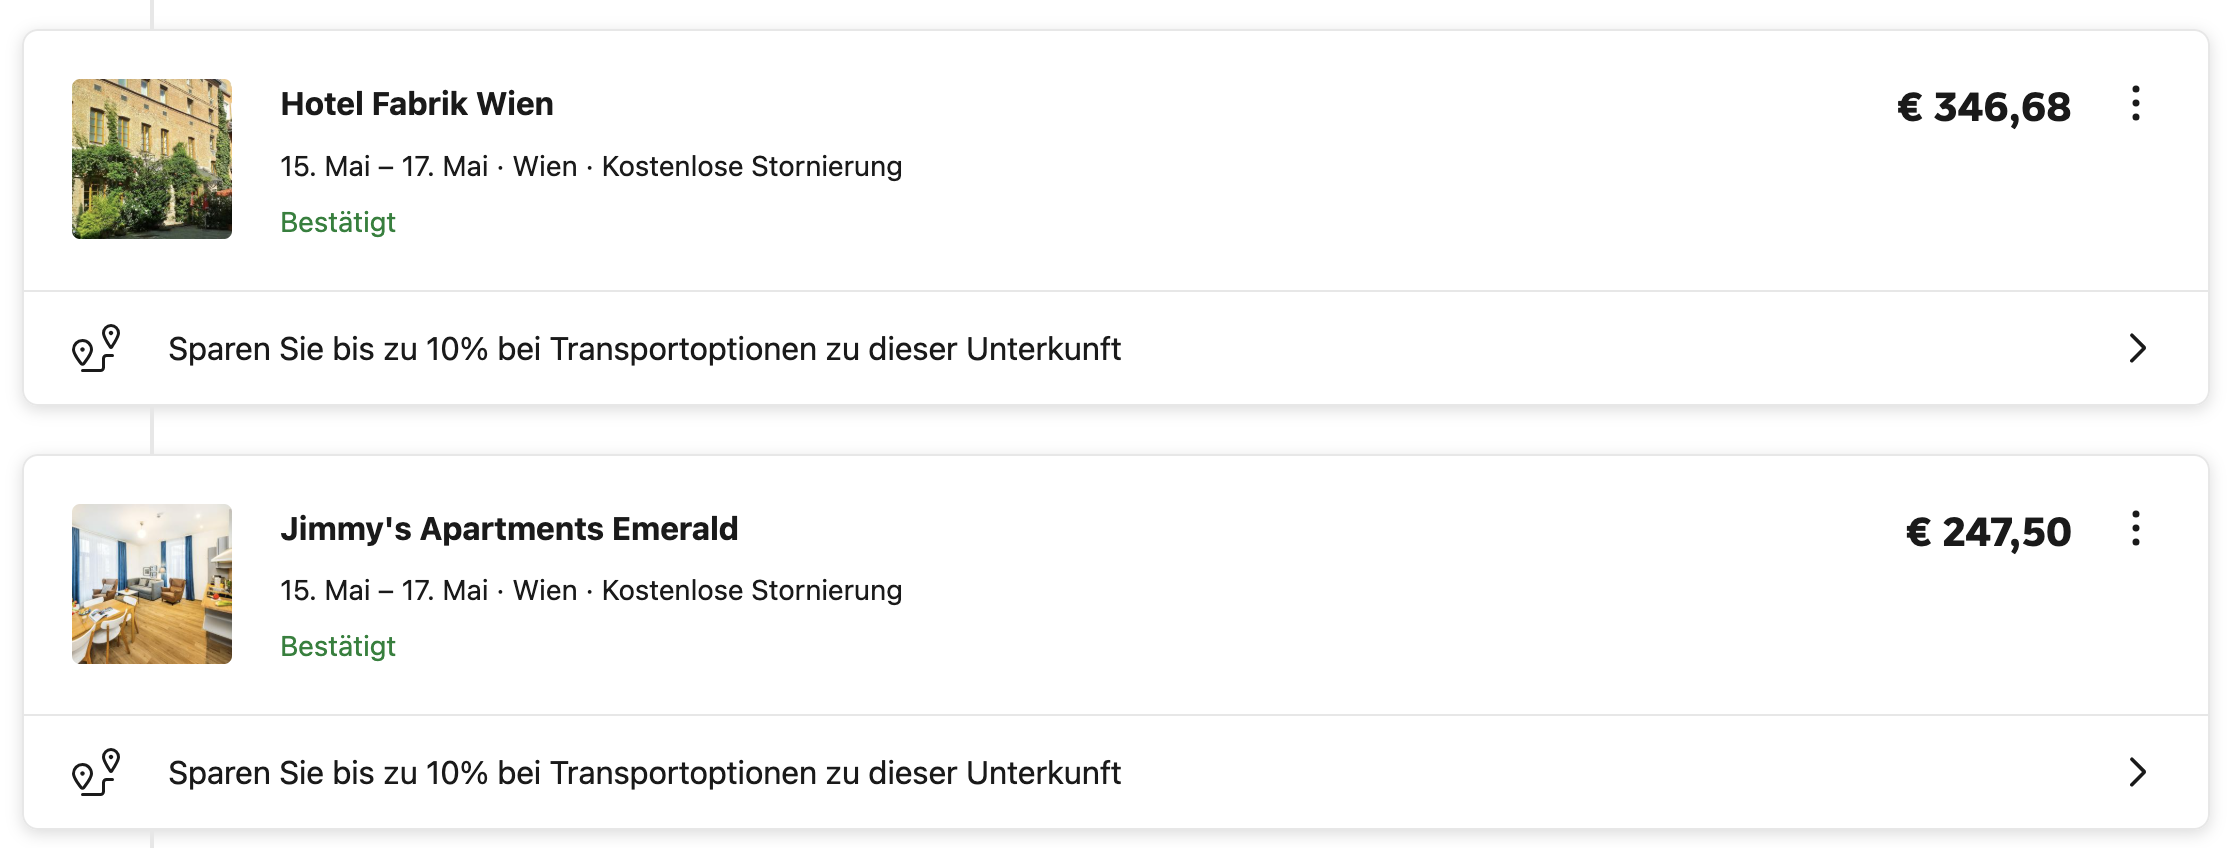This screenshot has width=2230, height=848.
Task: Open Jimmy's Apartments Emerald room photo
Action: (152, 584)
